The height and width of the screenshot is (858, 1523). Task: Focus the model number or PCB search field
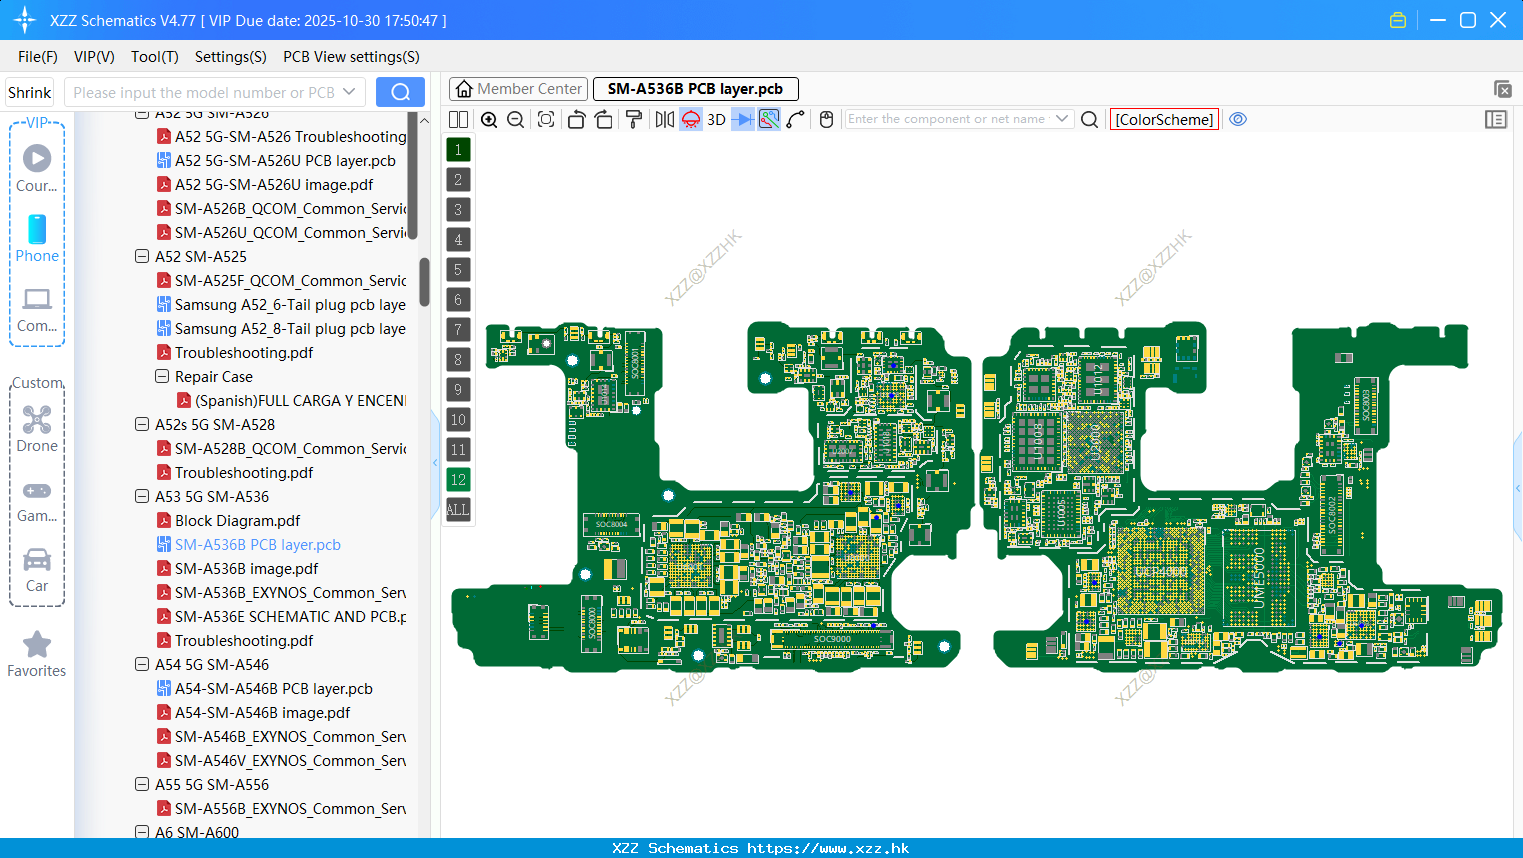[204, 92]
